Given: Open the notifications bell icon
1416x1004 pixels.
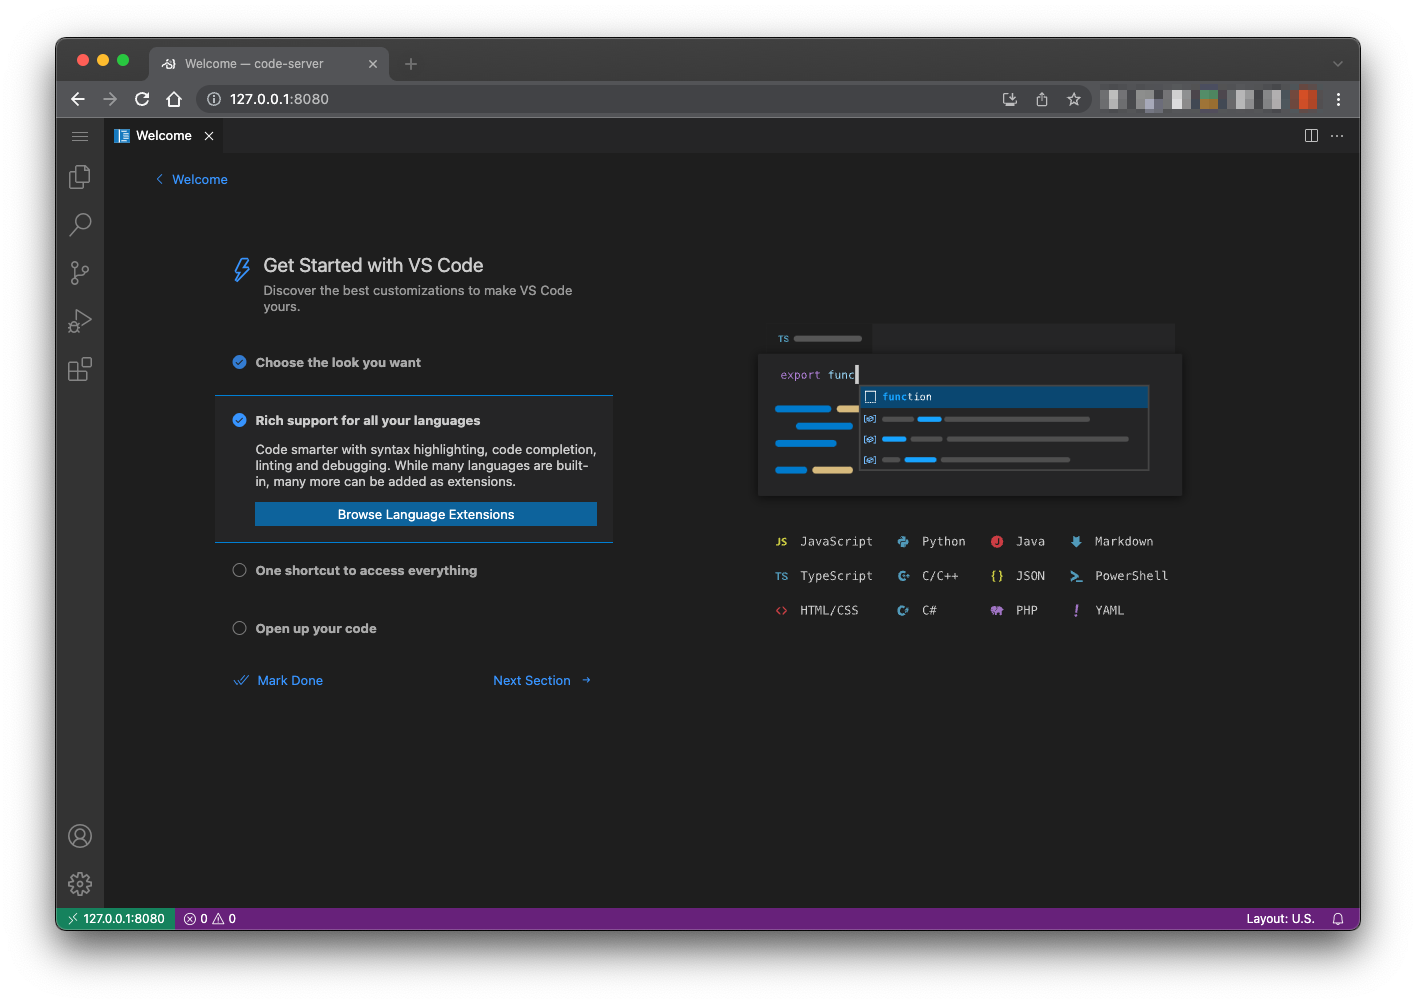Looking at the screenshot, I should (x=1338, y=919).
